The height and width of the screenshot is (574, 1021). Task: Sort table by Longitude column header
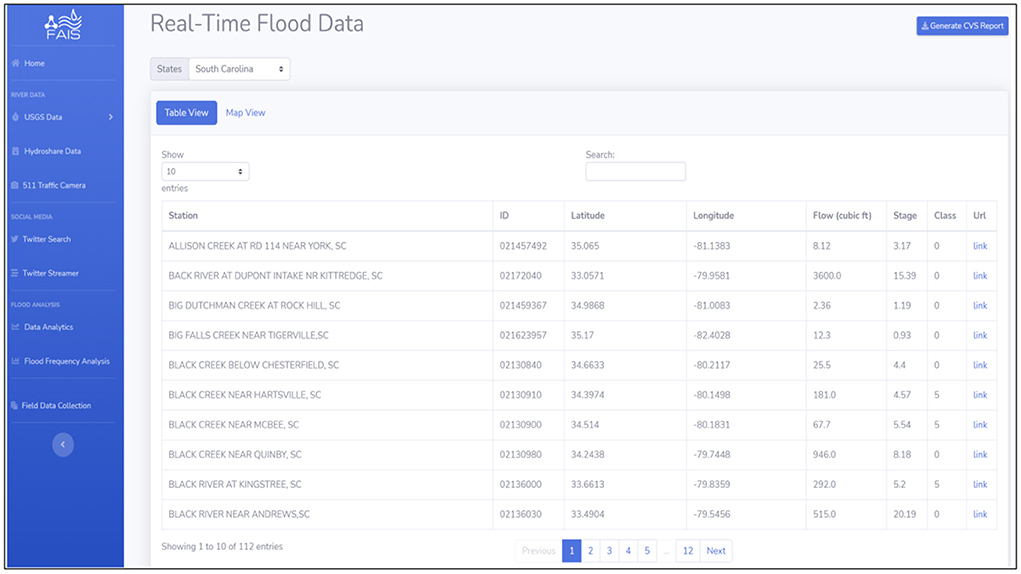(x=746, y=215)
